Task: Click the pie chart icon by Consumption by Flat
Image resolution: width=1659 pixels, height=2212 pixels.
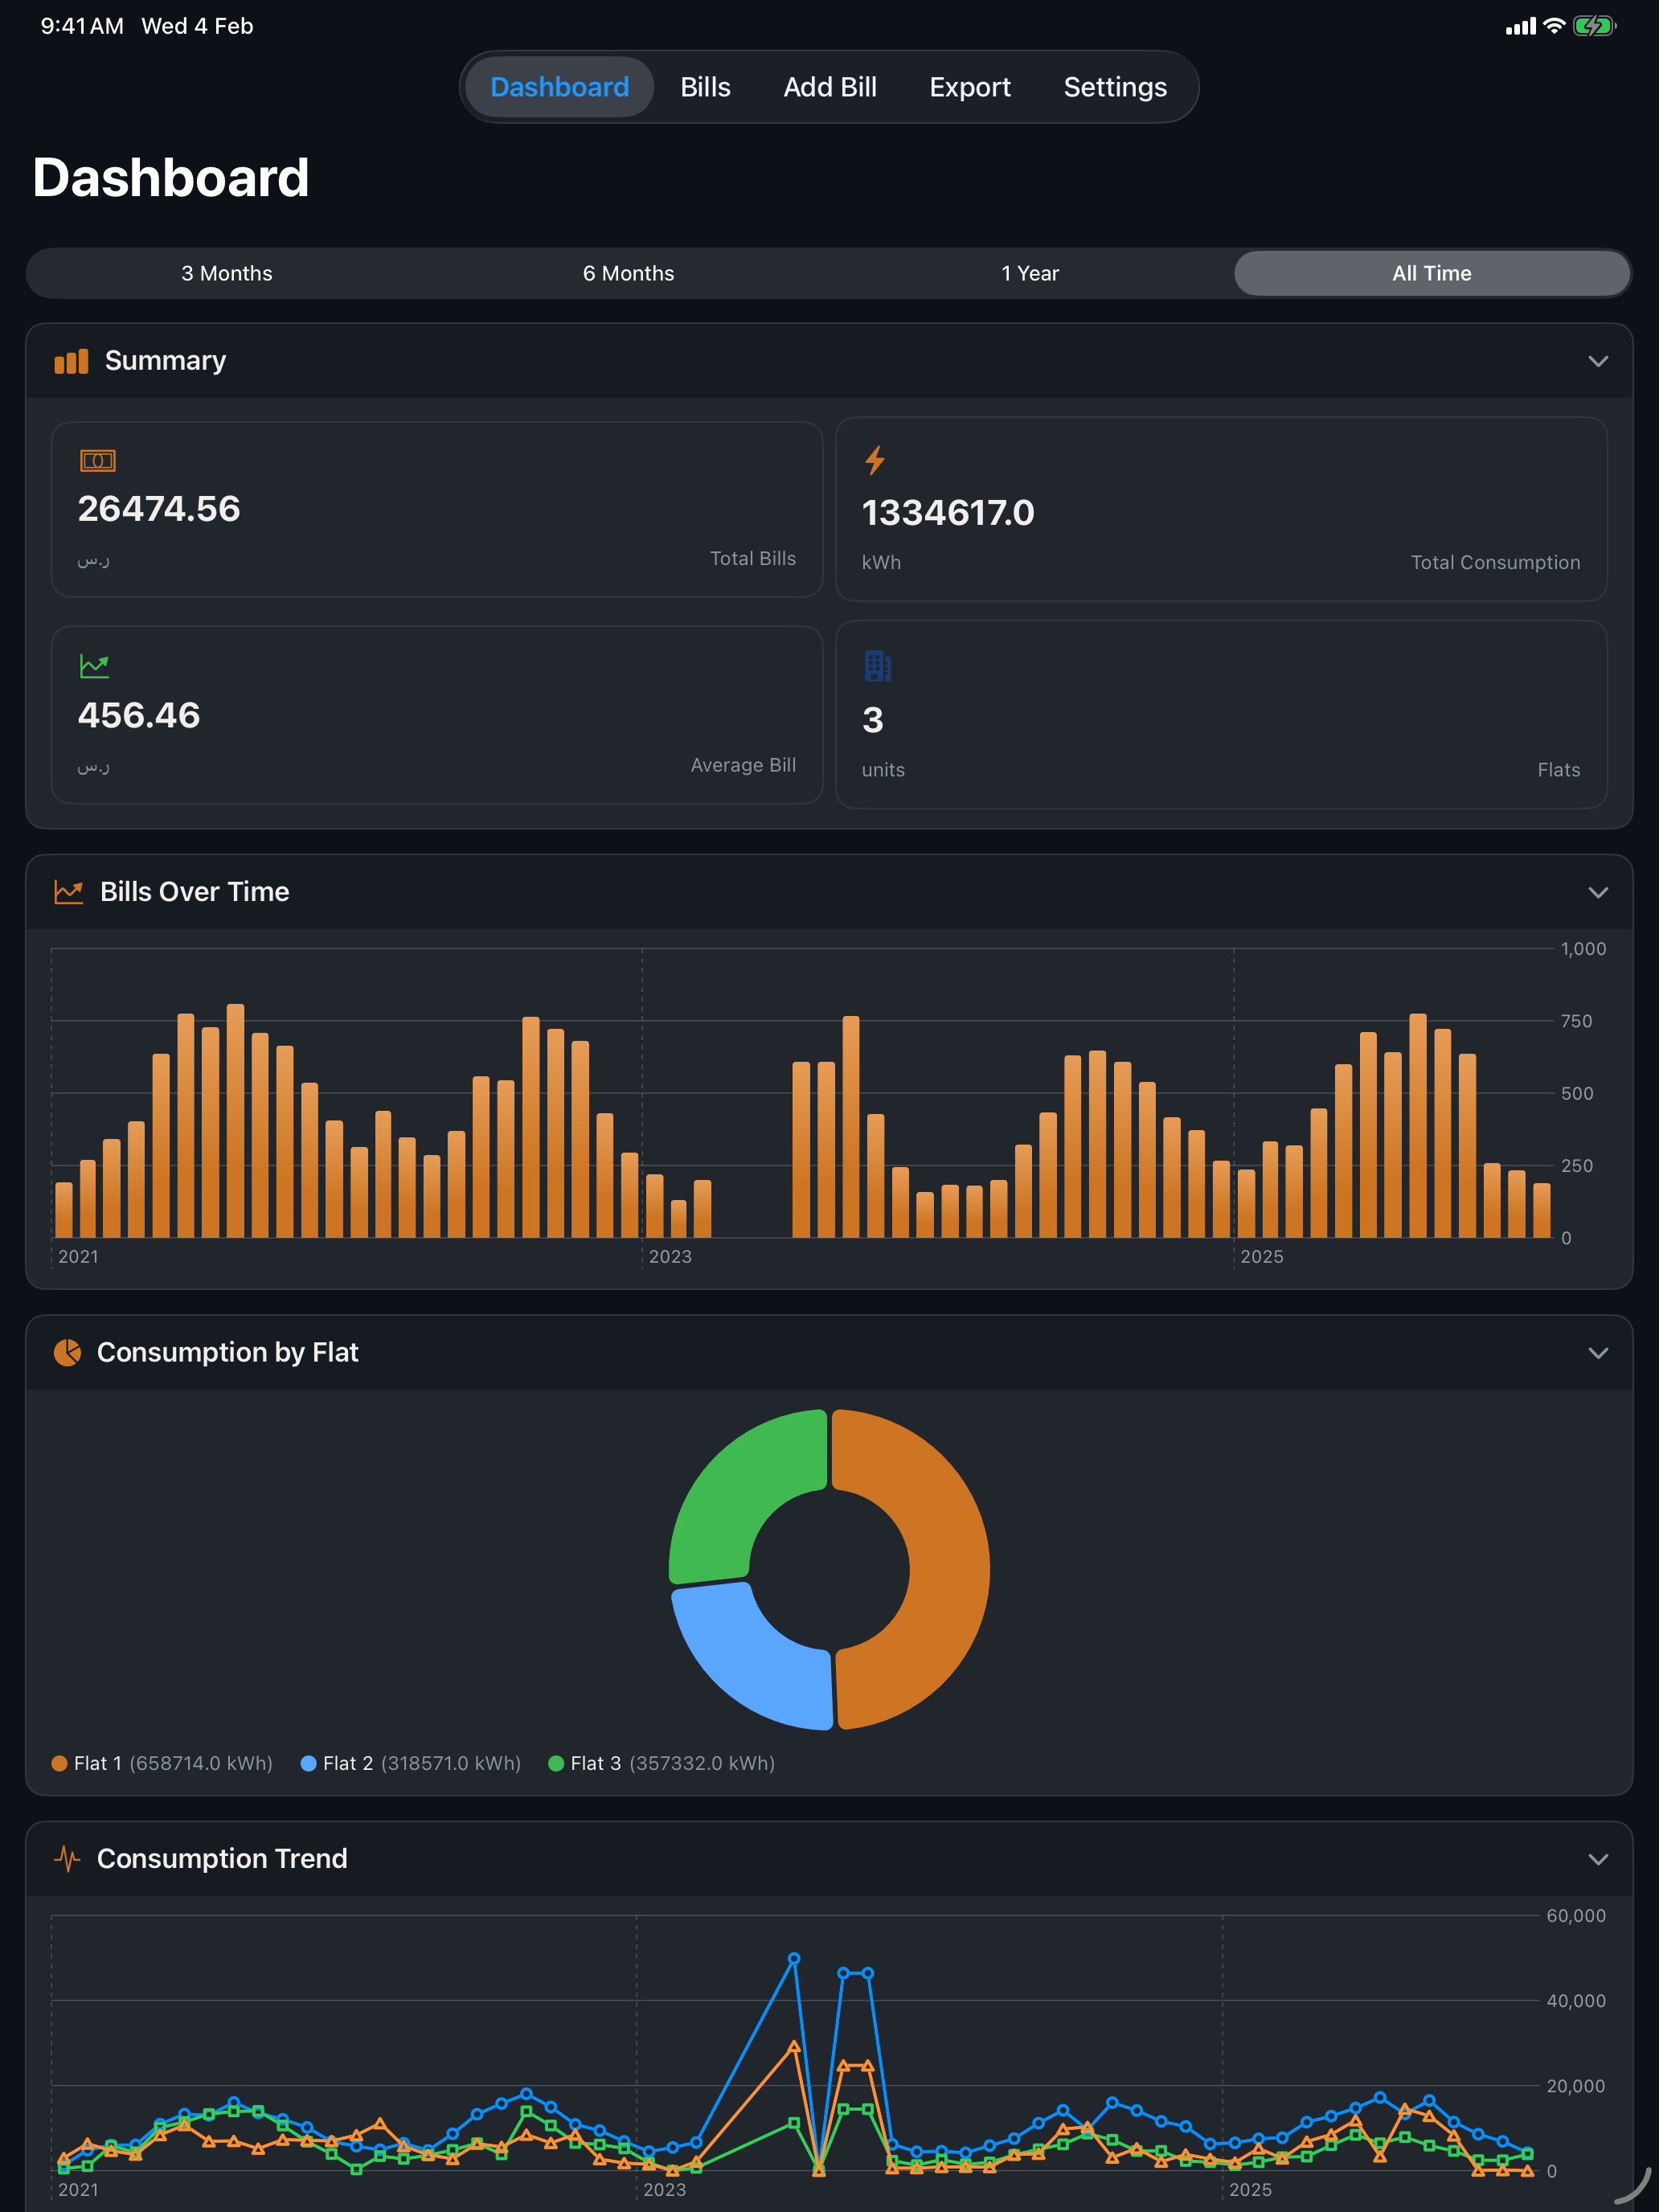Action: [x=67, y=1352]
